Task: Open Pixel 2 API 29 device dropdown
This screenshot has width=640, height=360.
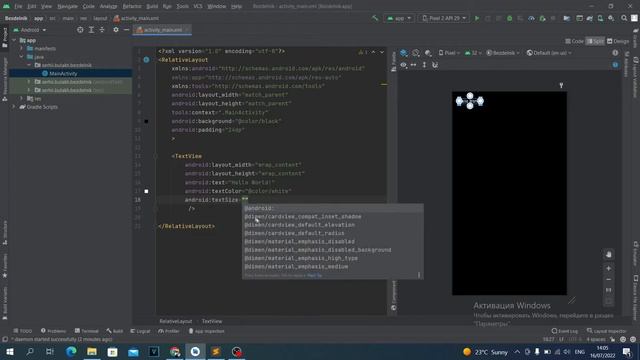Action: 444,18
